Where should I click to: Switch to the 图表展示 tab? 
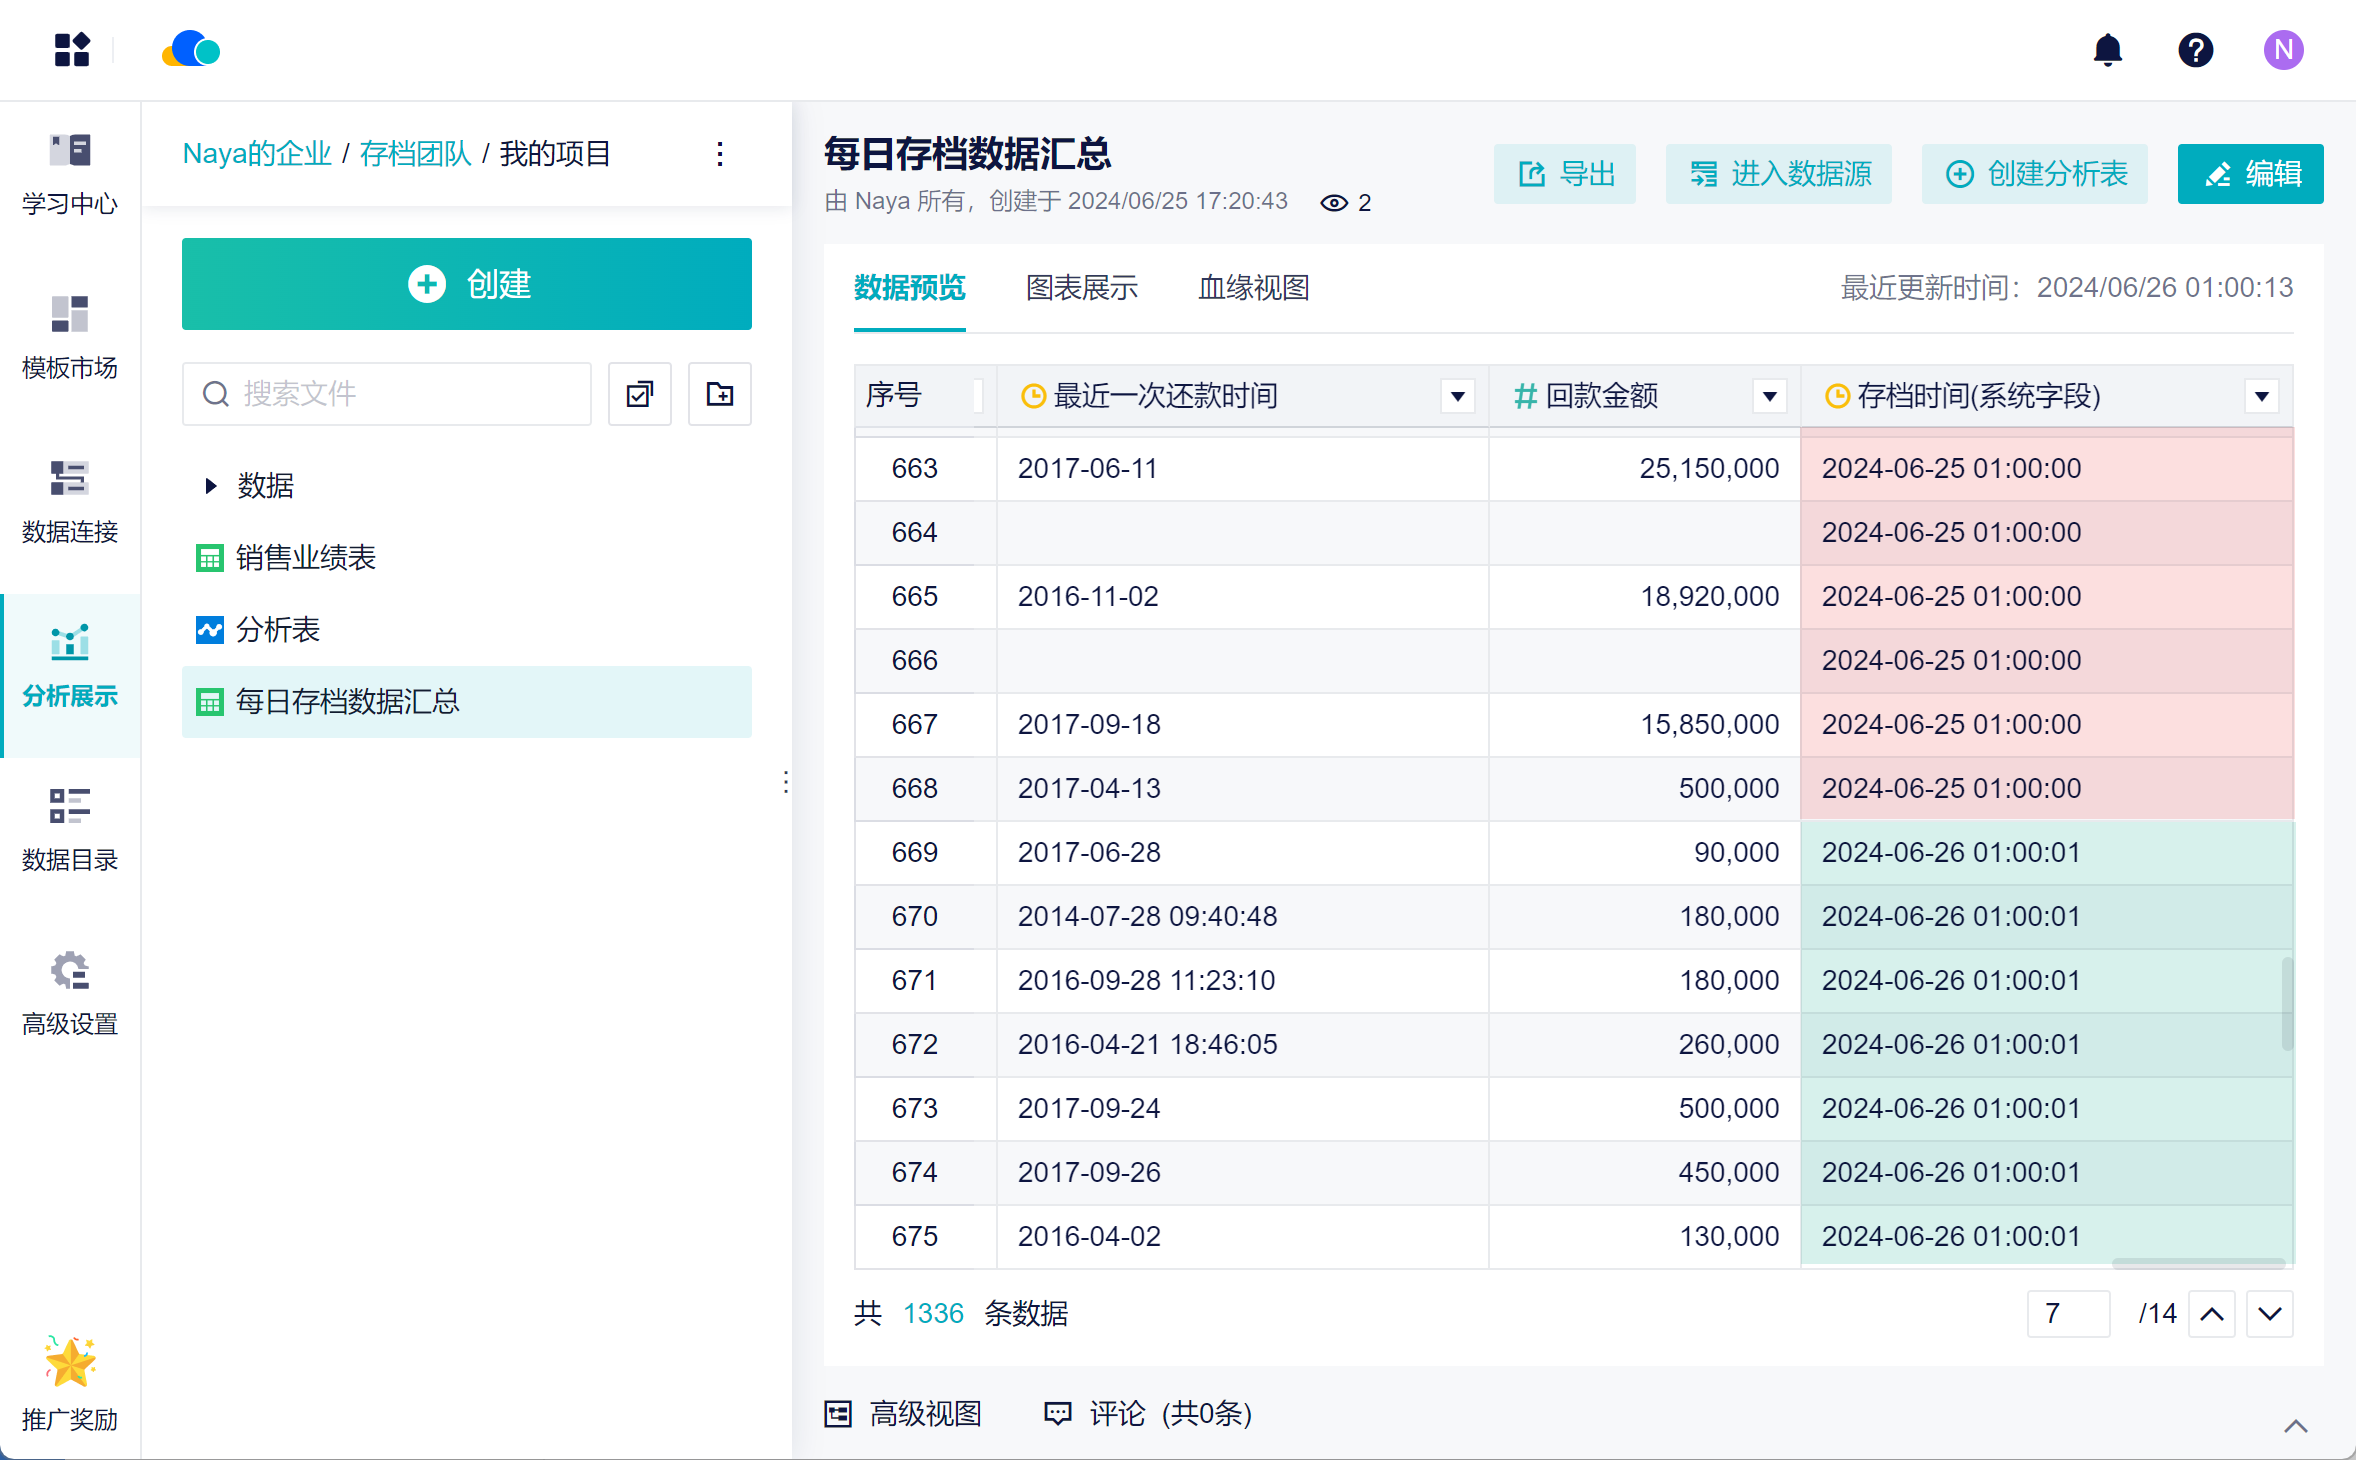point(1081,288)
